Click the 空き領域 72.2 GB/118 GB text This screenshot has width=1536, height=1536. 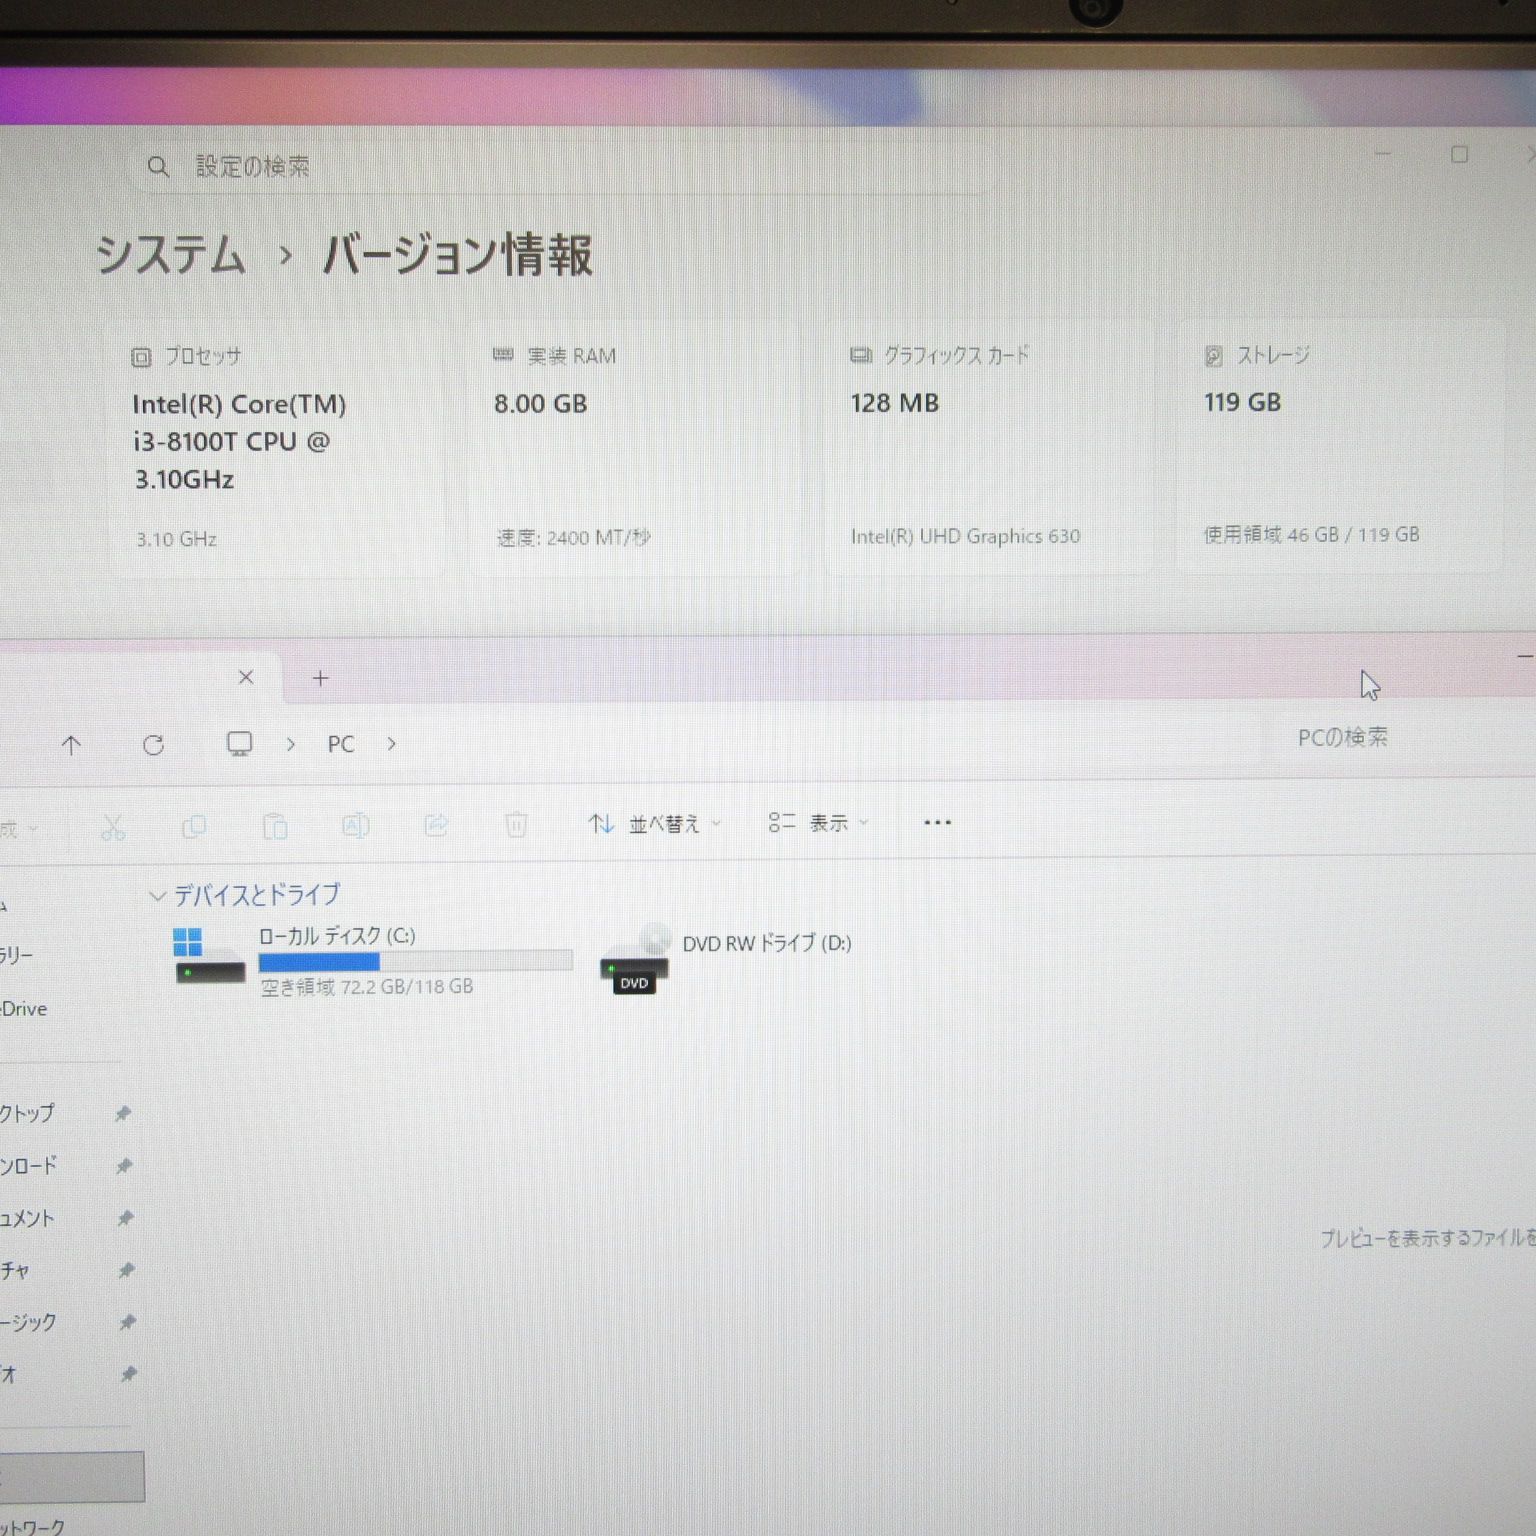tap(367, 987)
